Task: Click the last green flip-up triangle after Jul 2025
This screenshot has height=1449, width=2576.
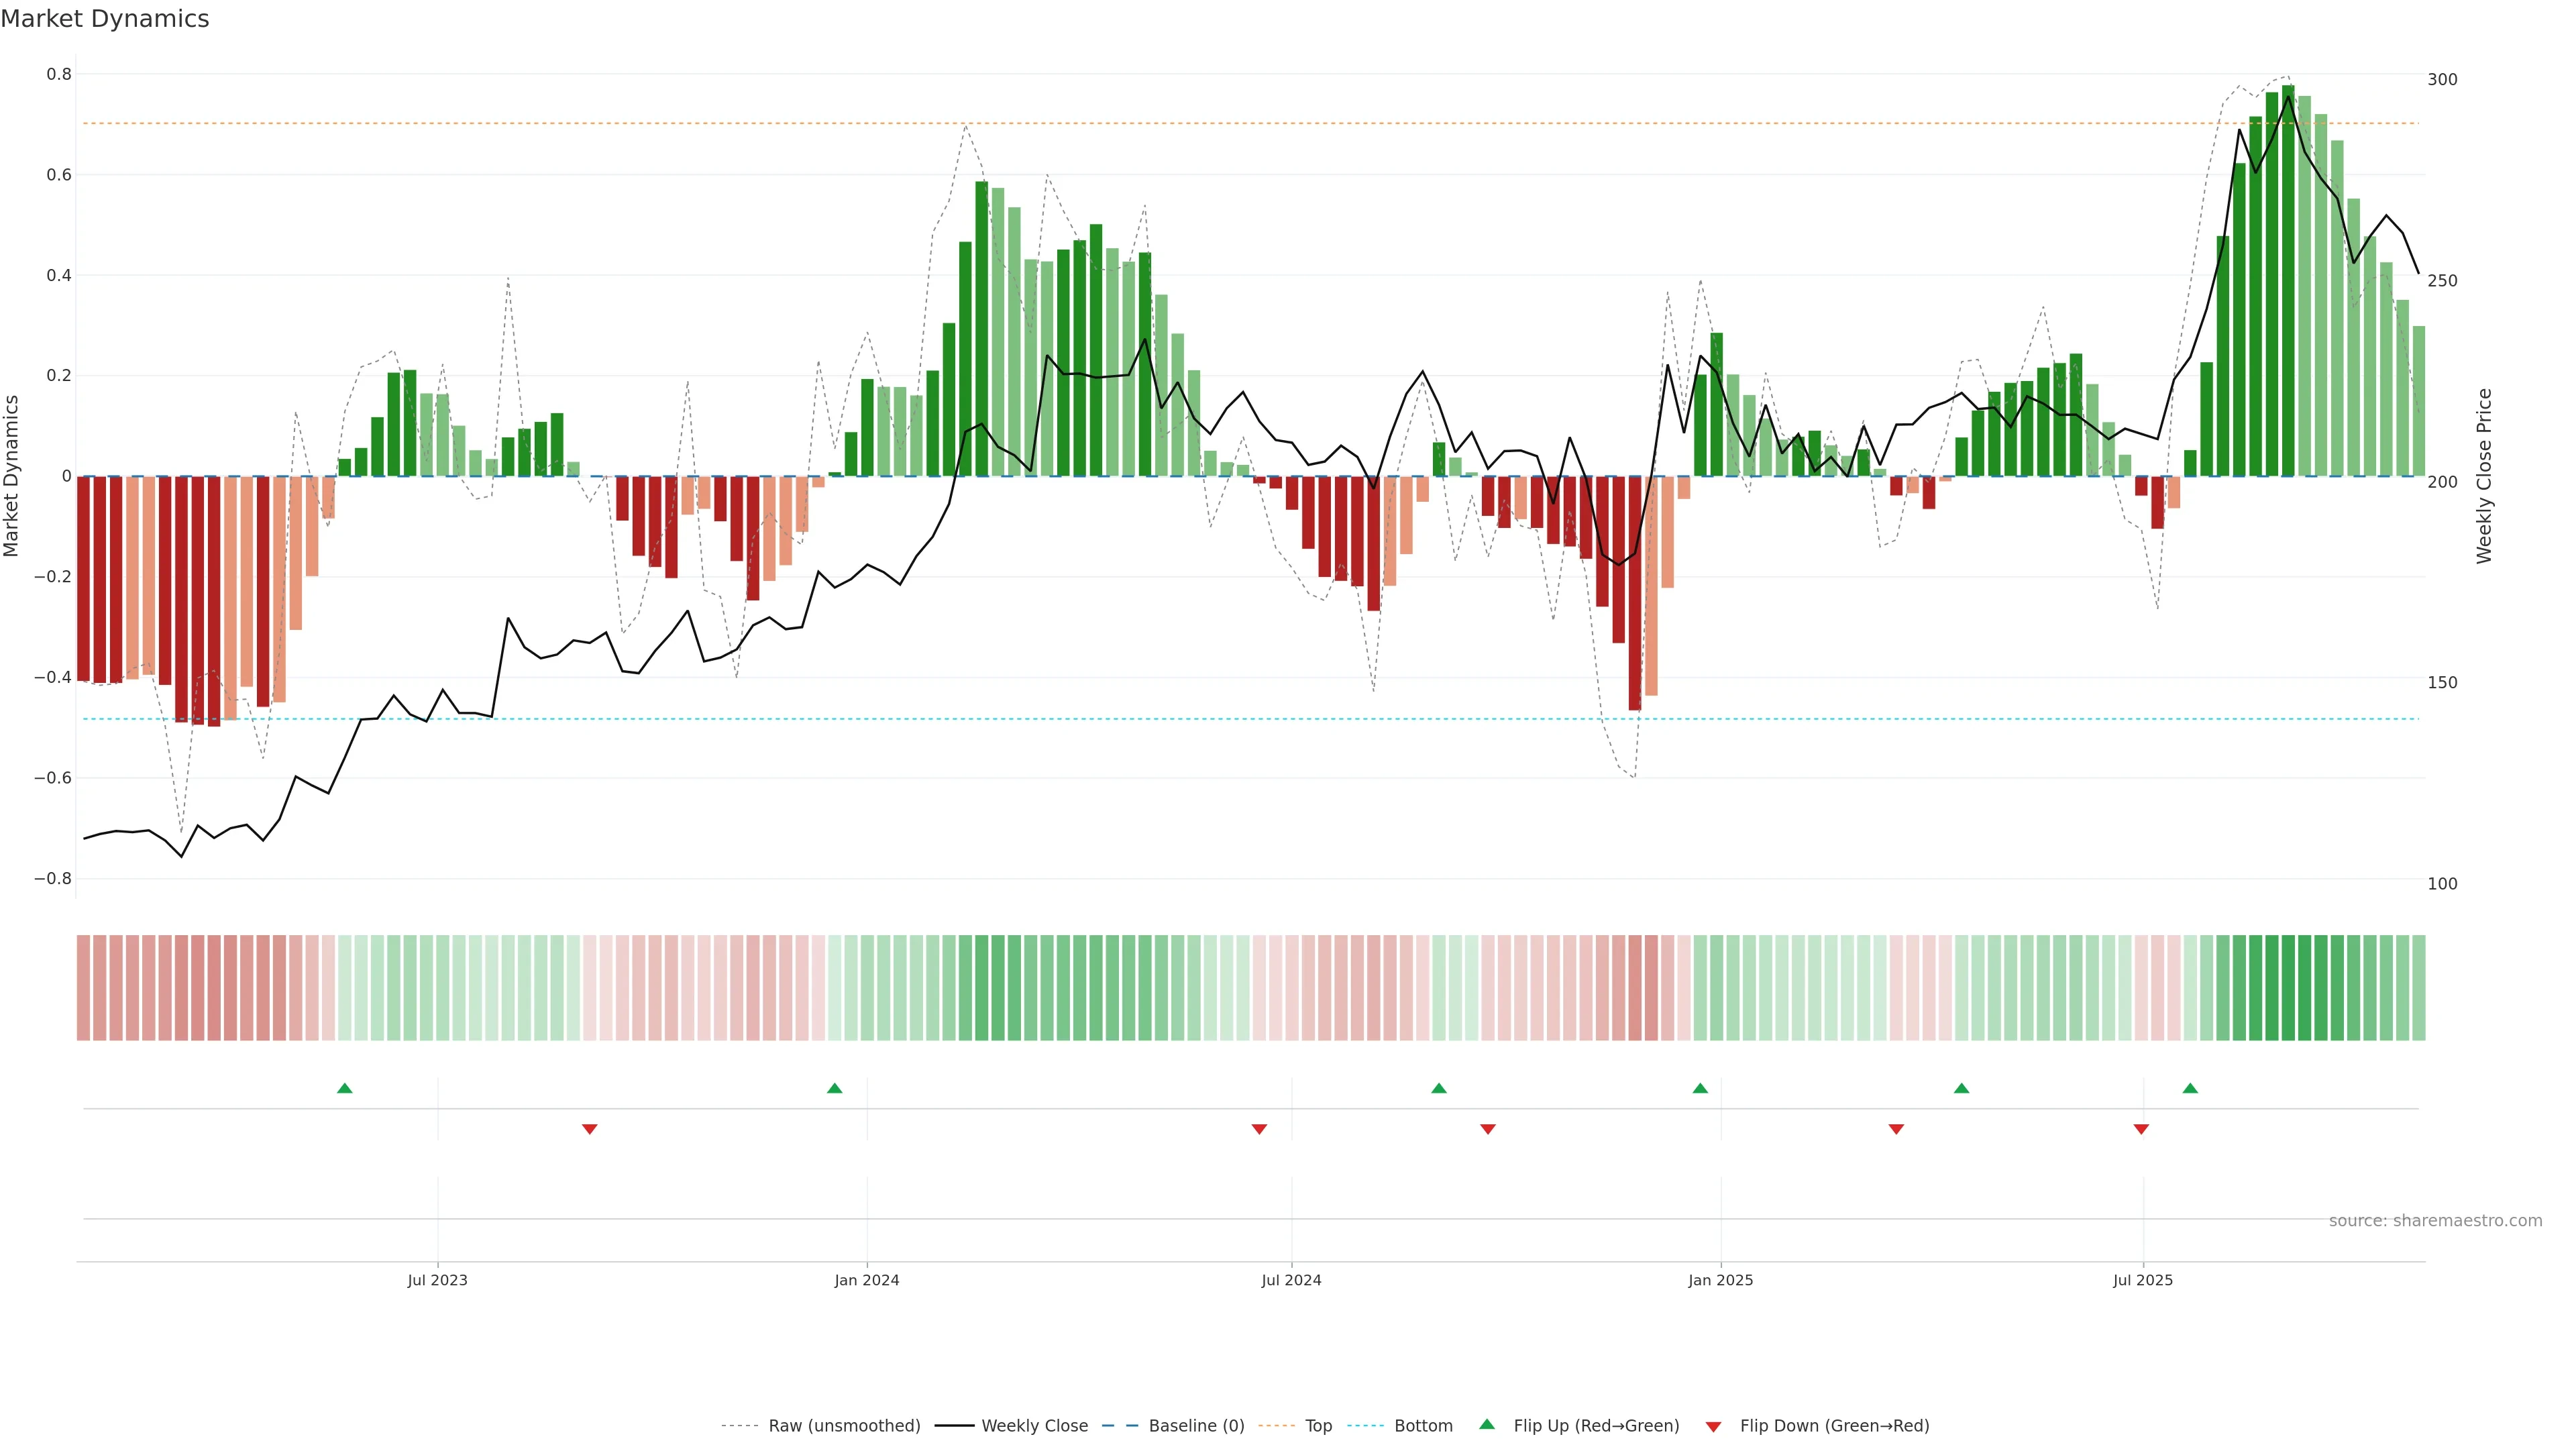Action: click(x=2190, y=1088)
